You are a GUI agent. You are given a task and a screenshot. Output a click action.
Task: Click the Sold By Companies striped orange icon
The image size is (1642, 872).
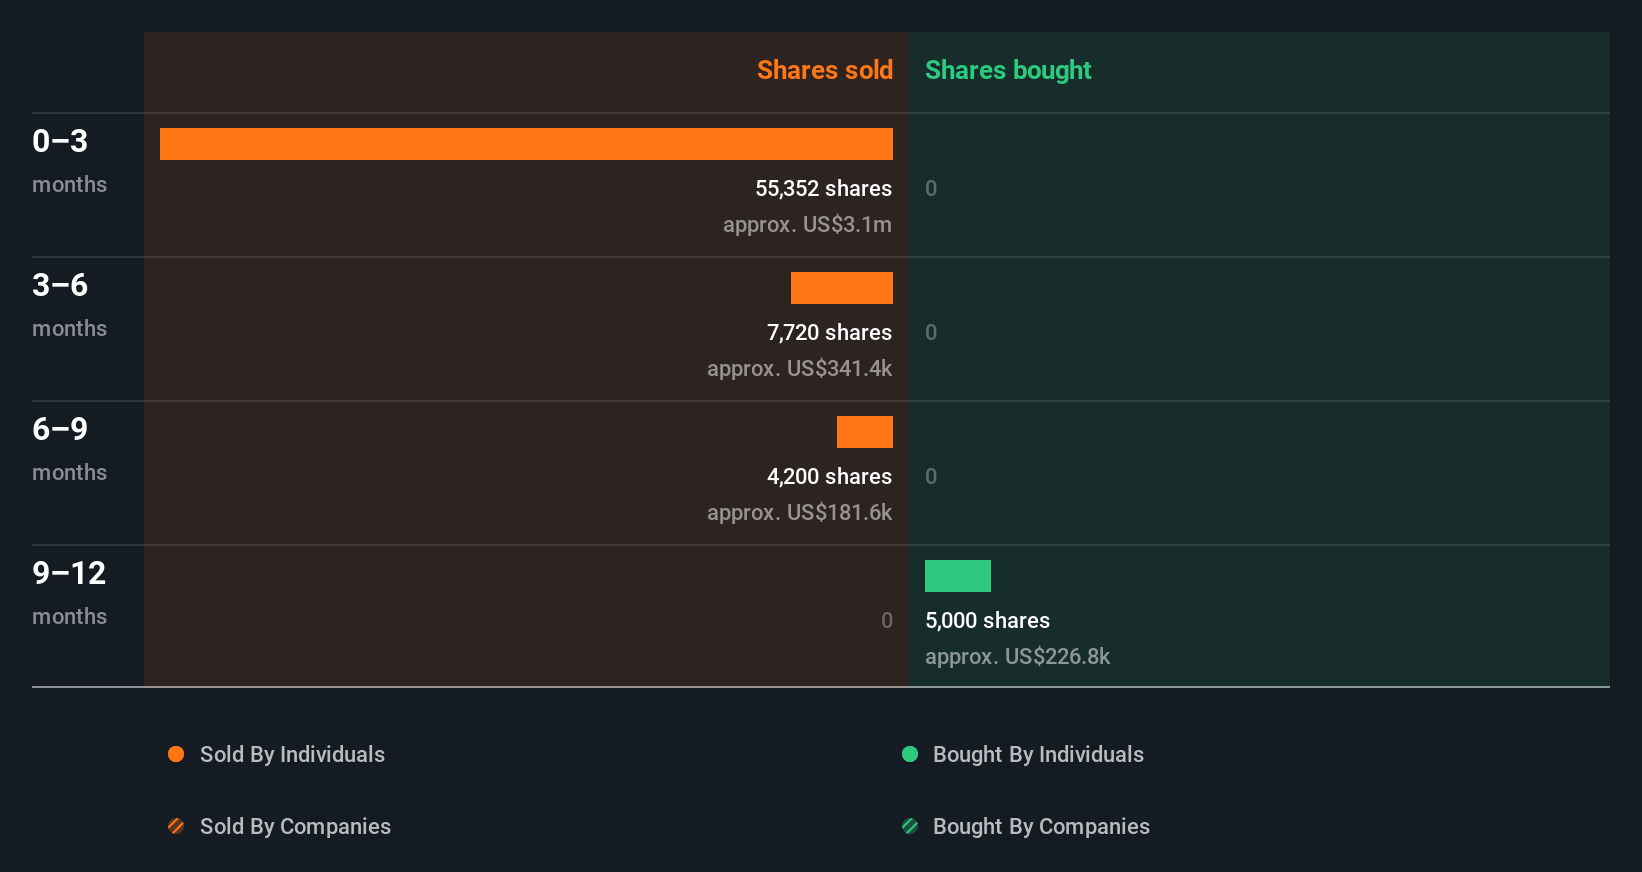176,826
